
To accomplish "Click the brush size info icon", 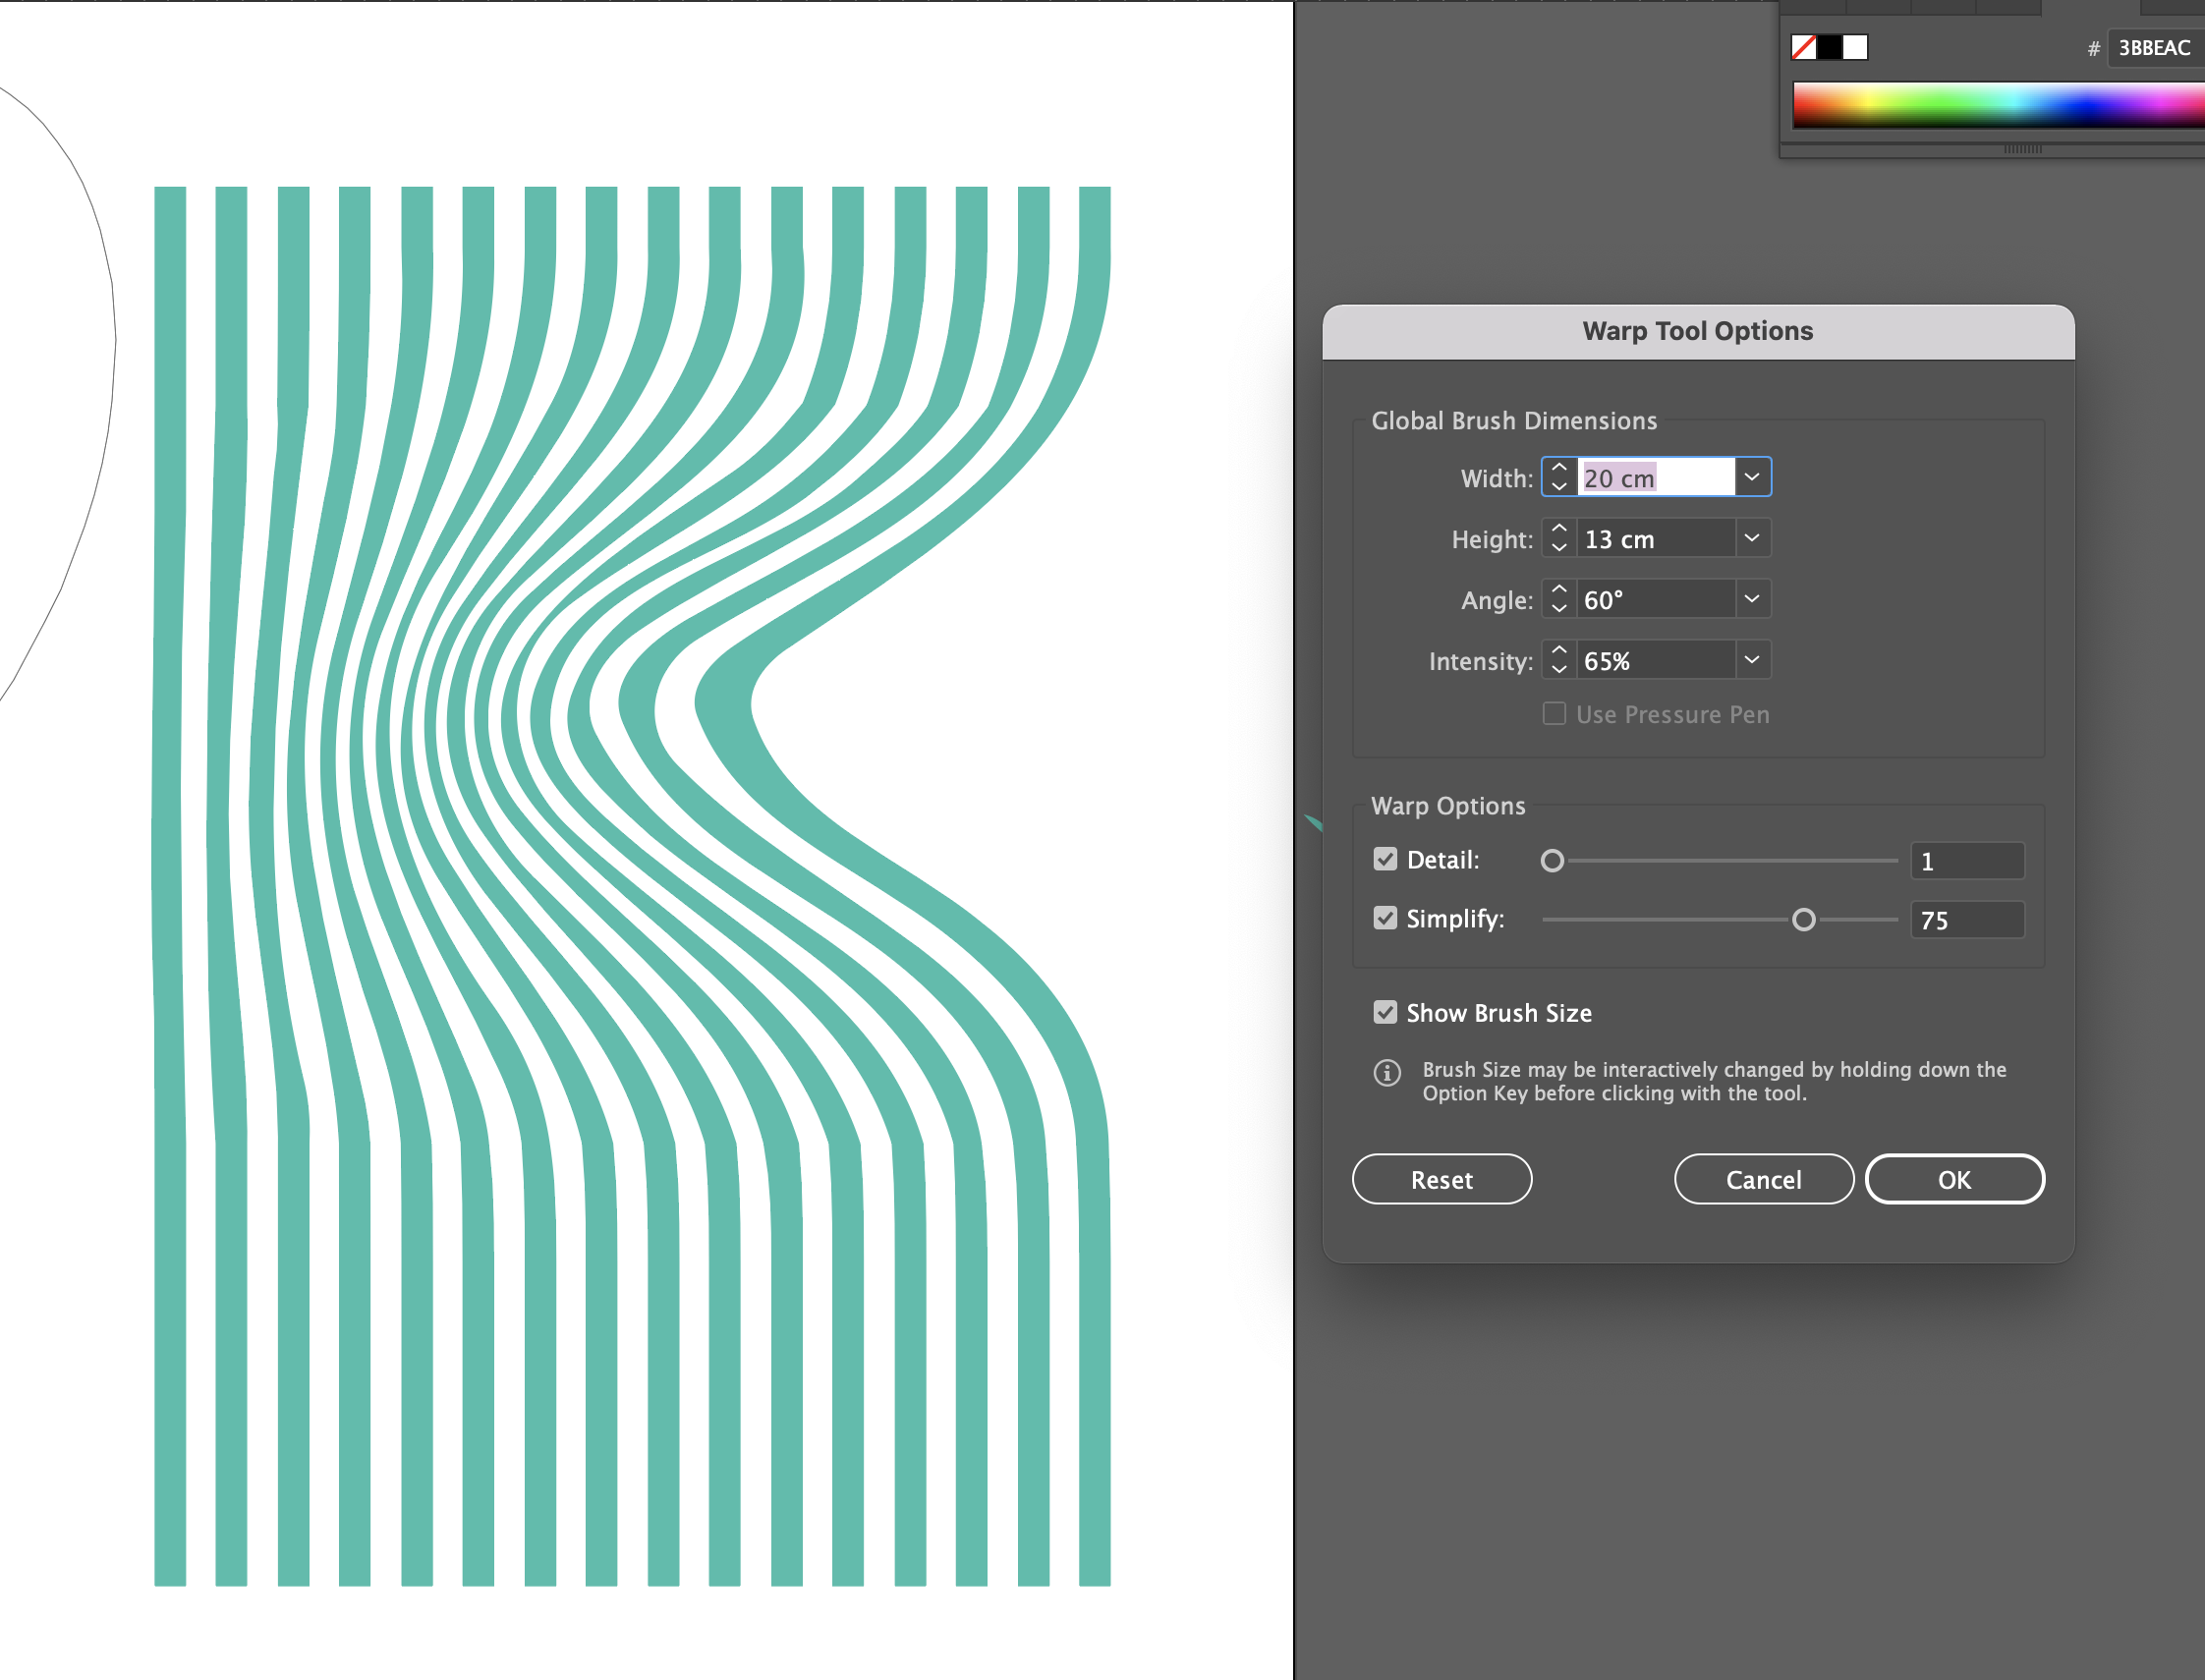I will tap(1387, 1073).
